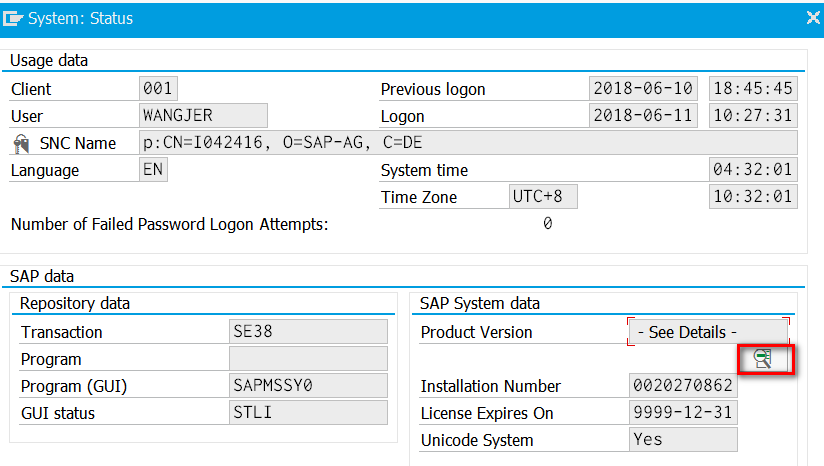Click the Previous logon date field
The image size is (824, 466).
pos(643,89)
